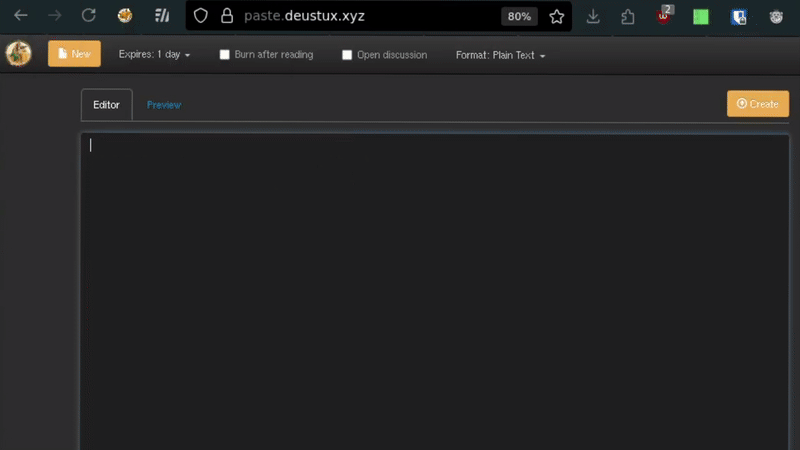
Task: Enable Burn after reading checkbox
Action: (x=224, y=55)
